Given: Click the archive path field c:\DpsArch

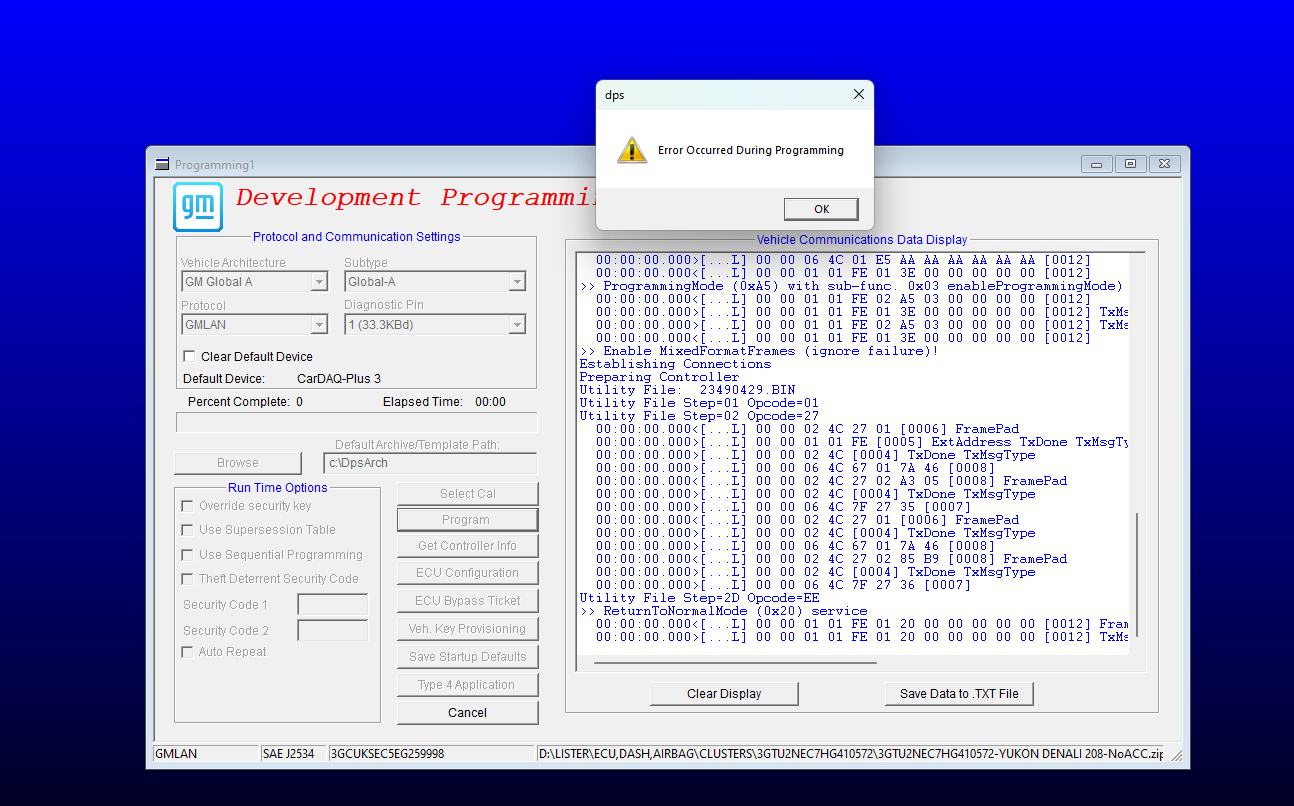Looking at the screenshot, I should point(430,463).
